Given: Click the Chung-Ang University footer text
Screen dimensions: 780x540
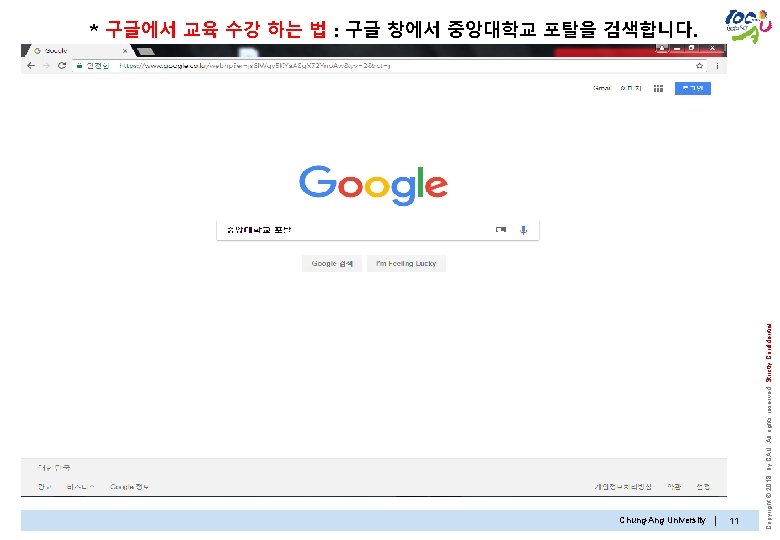Looking at the screenshot, I should click(x=662, y=520).
